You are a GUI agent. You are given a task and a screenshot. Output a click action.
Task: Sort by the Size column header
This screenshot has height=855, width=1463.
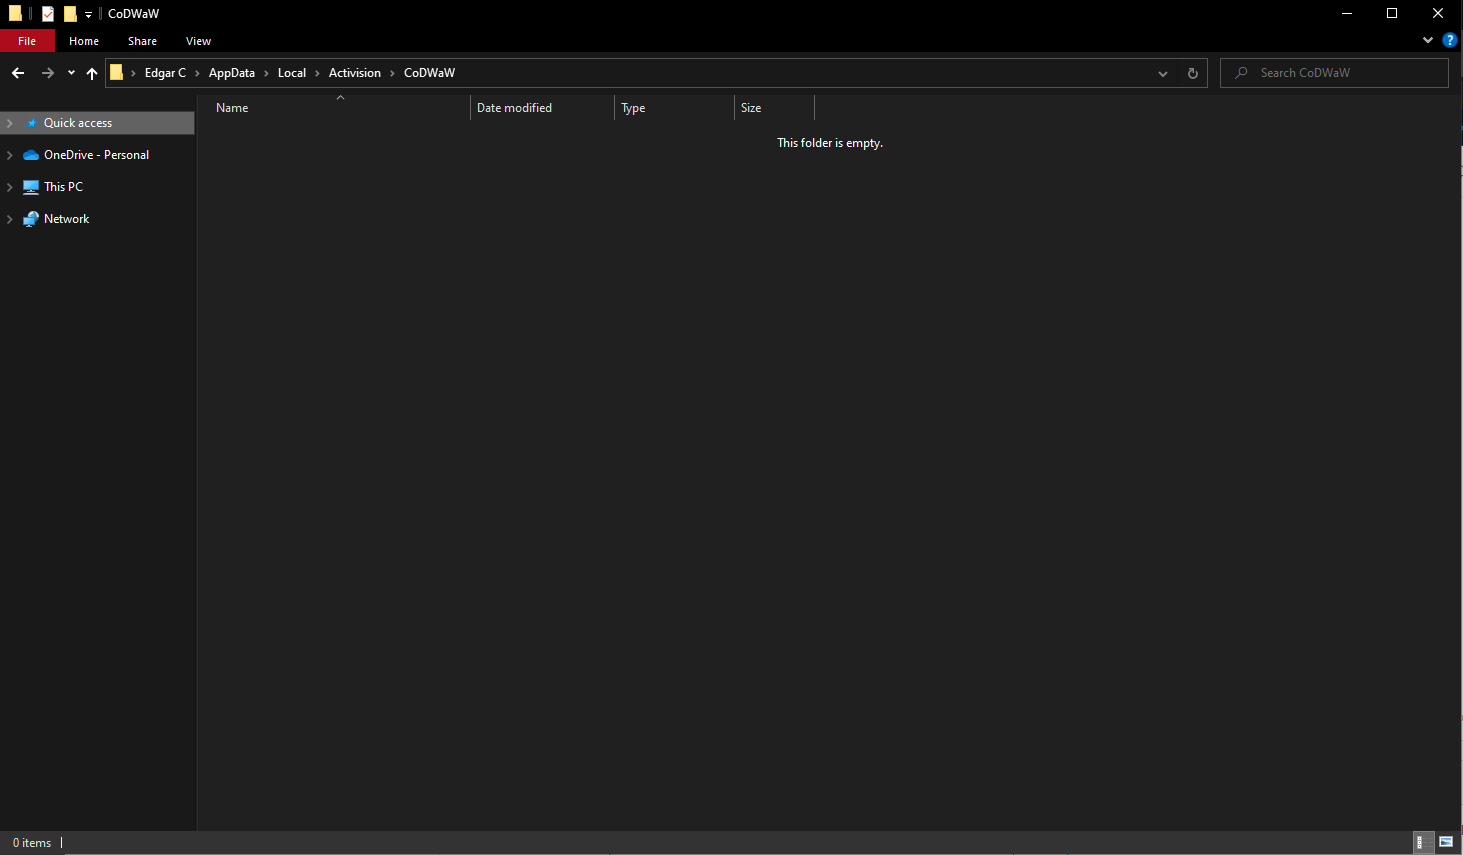(x=774, y=108)
